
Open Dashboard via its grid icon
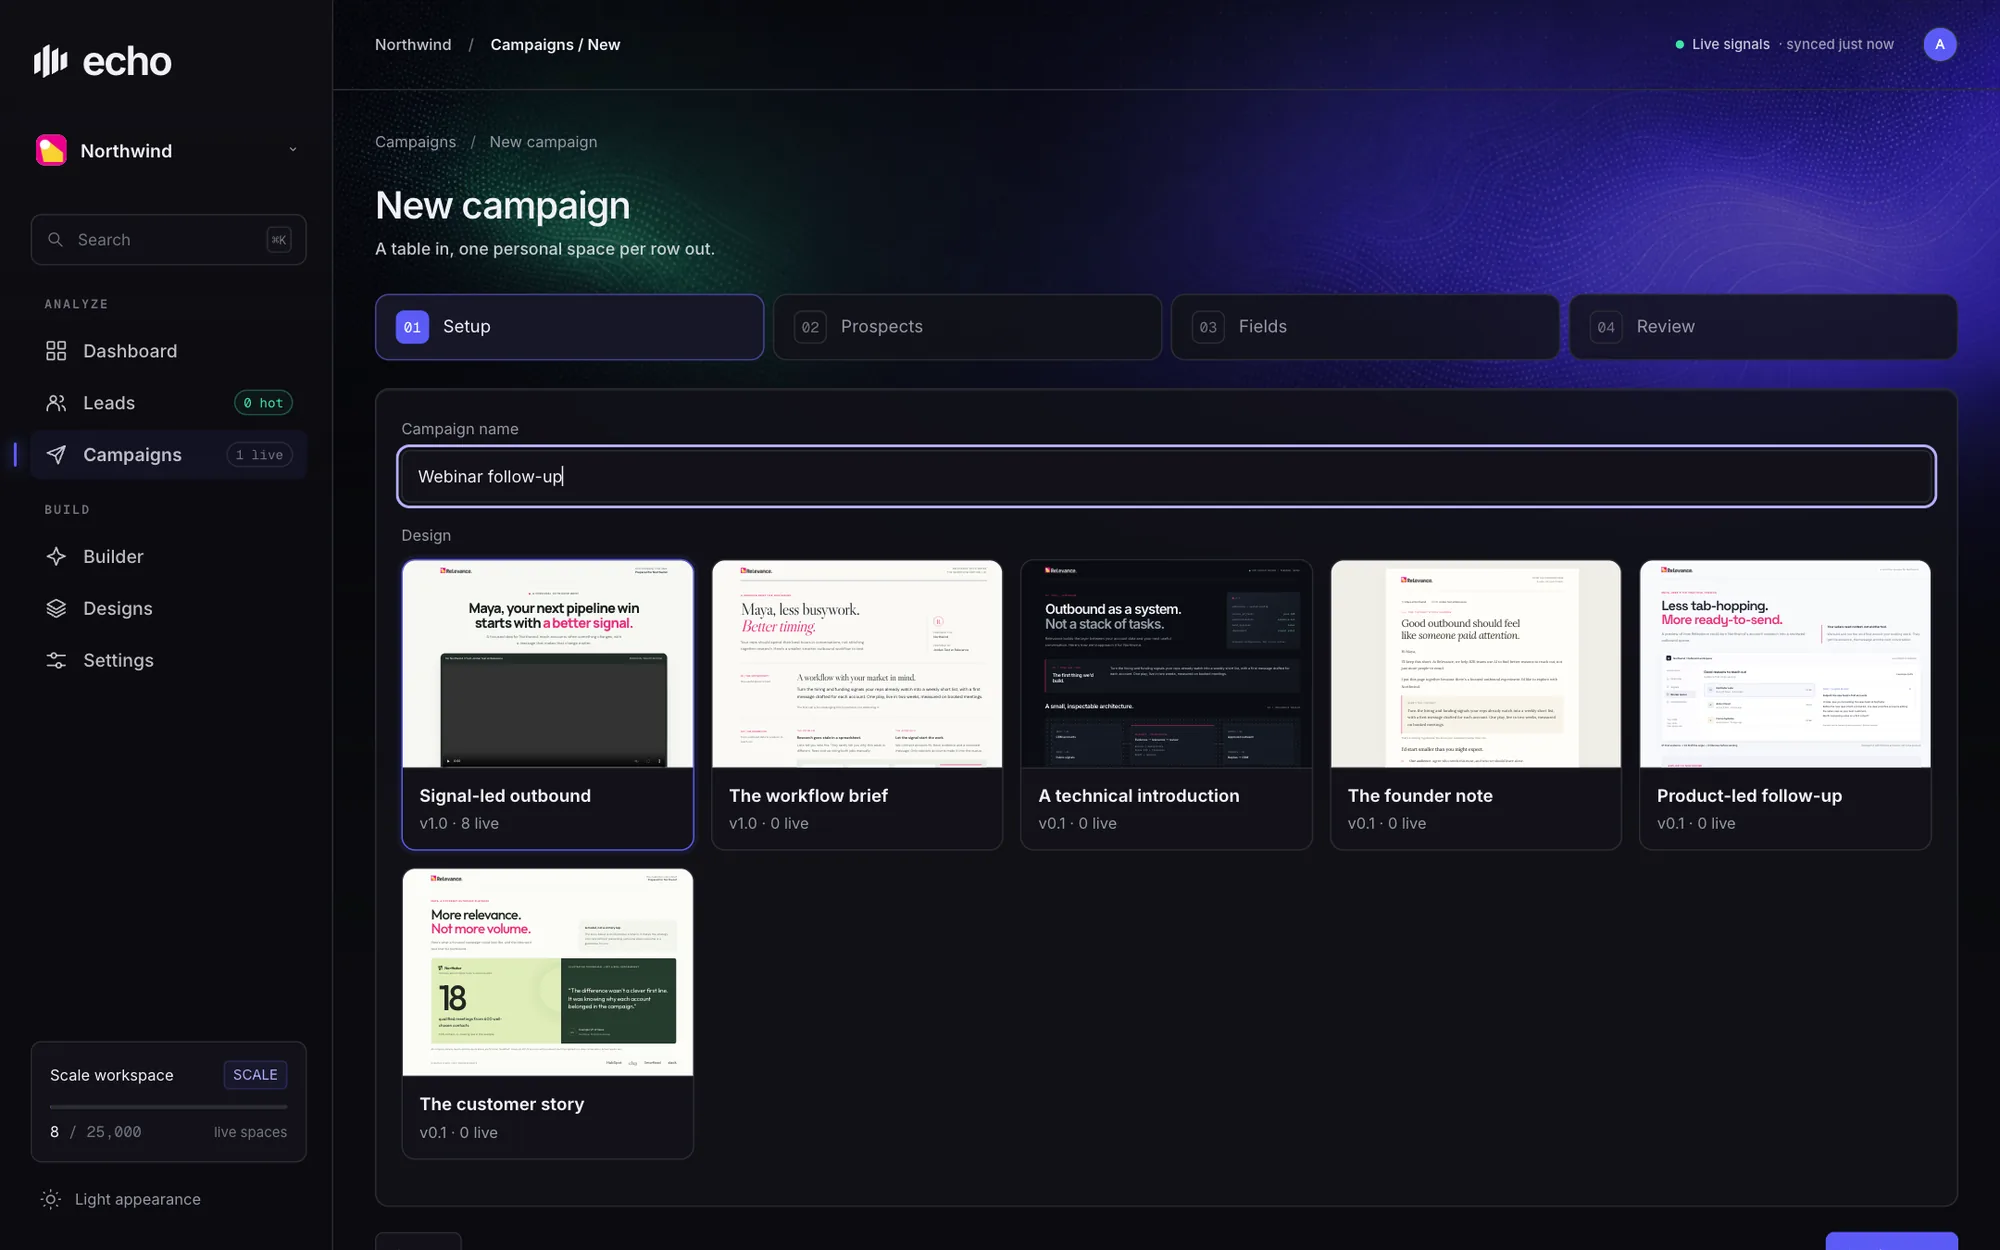point(56,351)
